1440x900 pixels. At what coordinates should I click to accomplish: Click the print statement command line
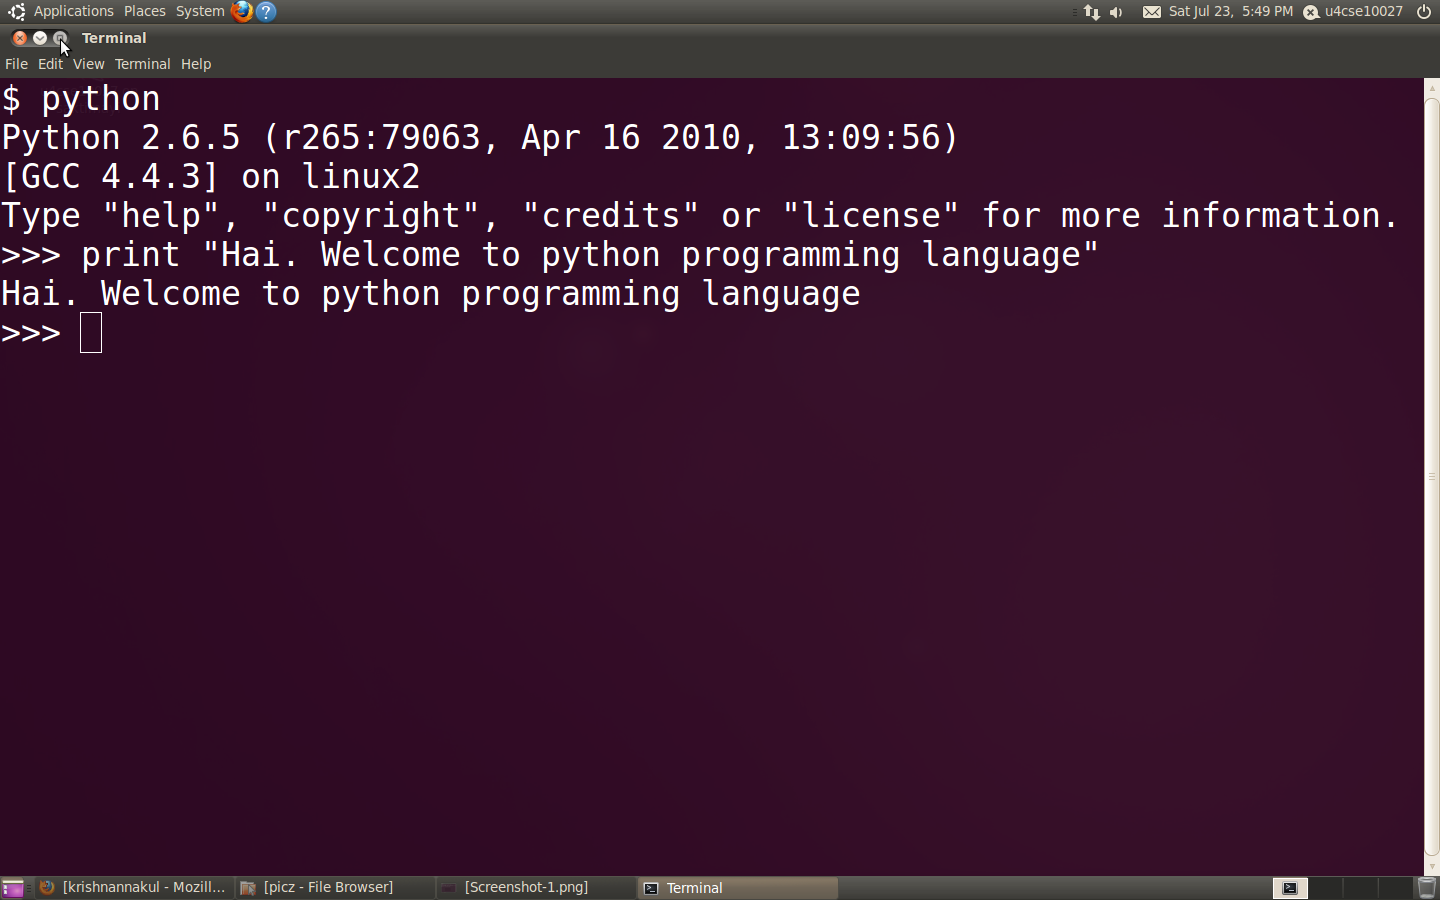tap(550, 255)
